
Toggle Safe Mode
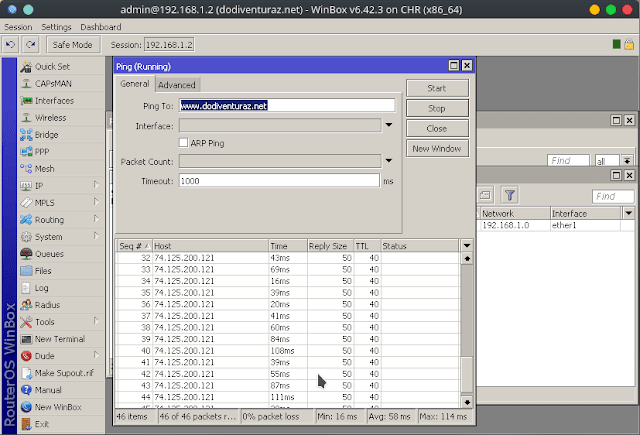[x=73, y=44]
